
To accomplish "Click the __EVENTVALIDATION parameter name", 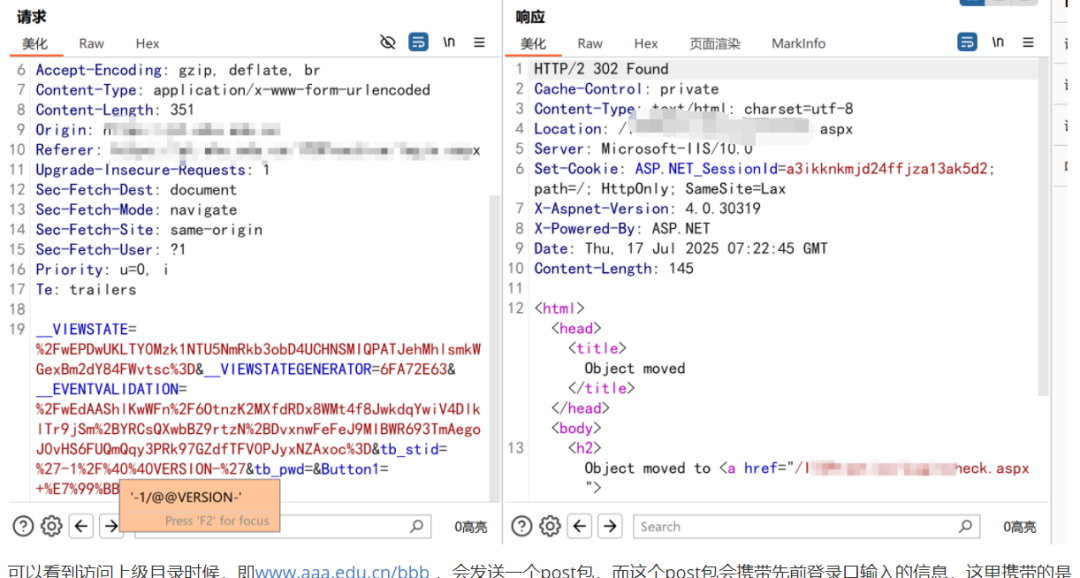I will click(107, 389).
